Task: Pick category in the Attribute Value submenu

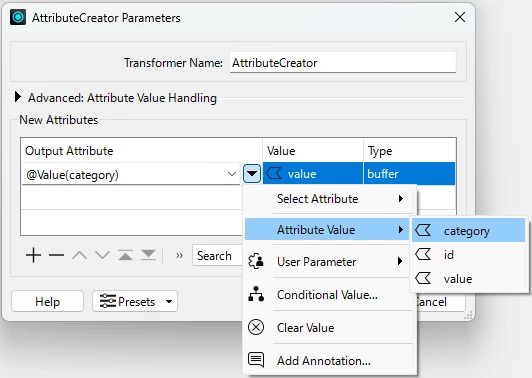Action: click(469, 230)
